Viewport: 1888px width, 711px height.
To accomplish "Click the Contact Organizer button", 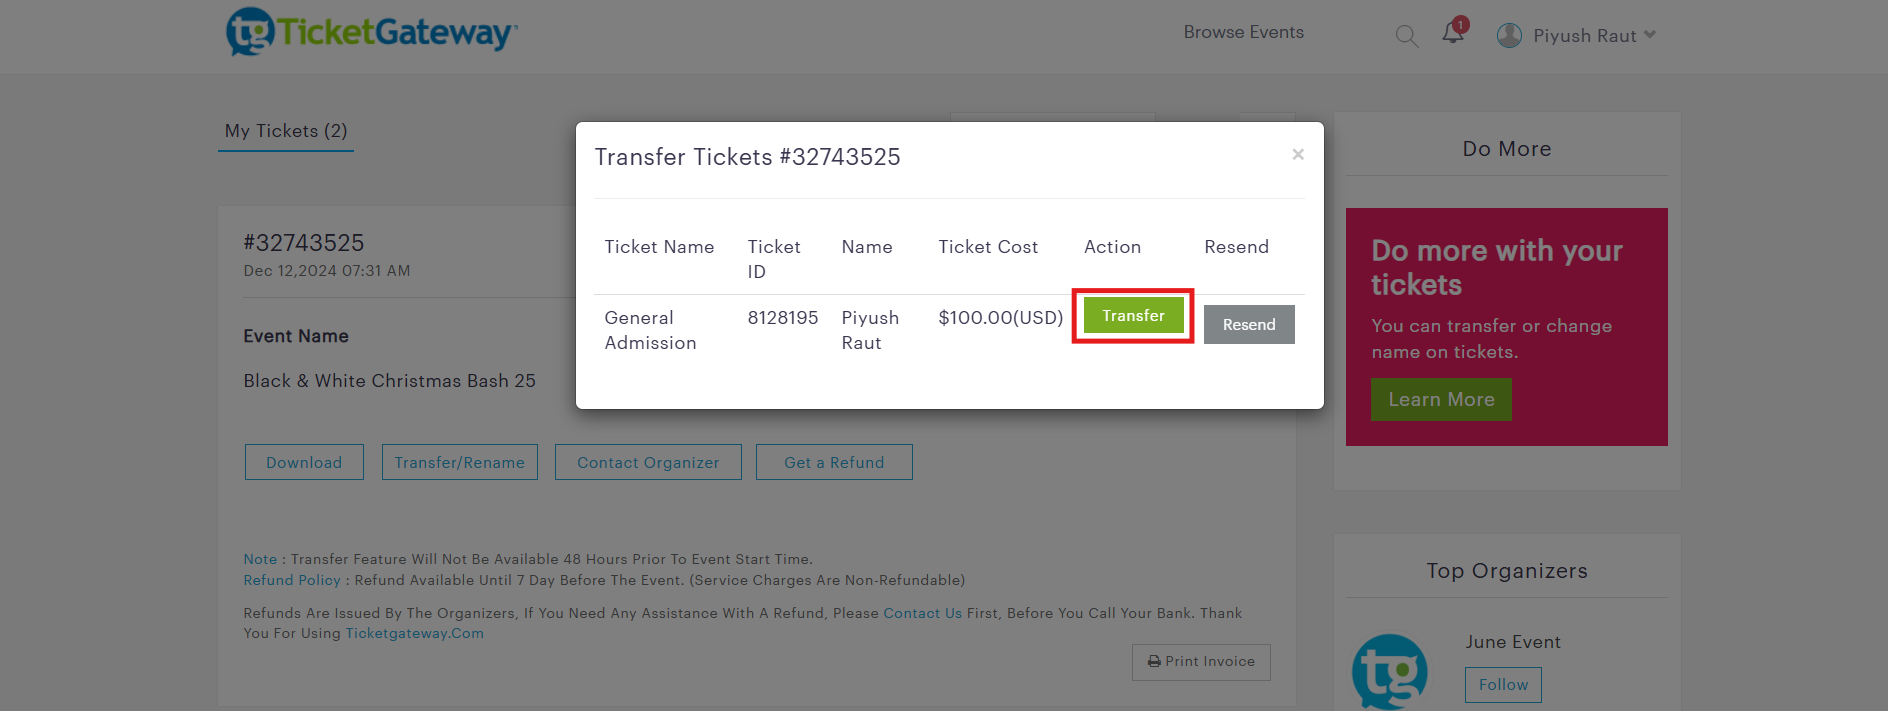I will (648, 462).
